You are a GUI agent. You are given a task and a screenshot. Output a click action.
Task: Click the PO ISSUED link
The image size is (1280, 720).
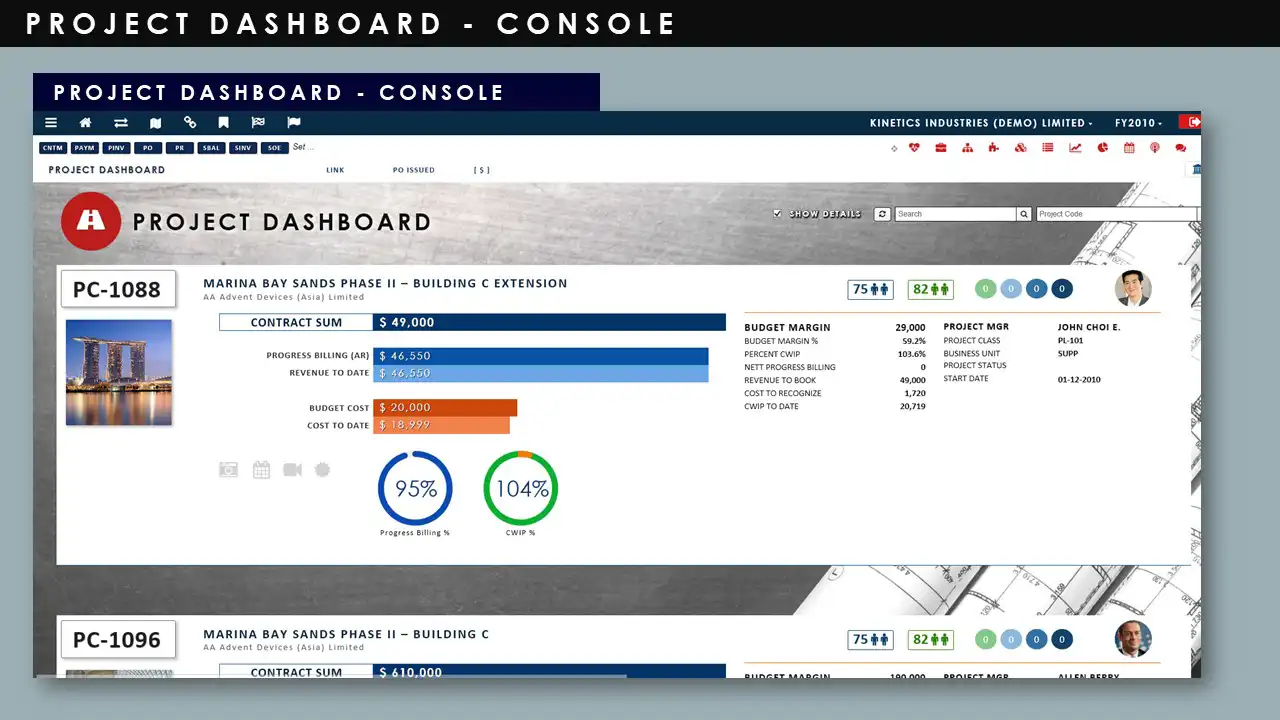coord(414,169)
